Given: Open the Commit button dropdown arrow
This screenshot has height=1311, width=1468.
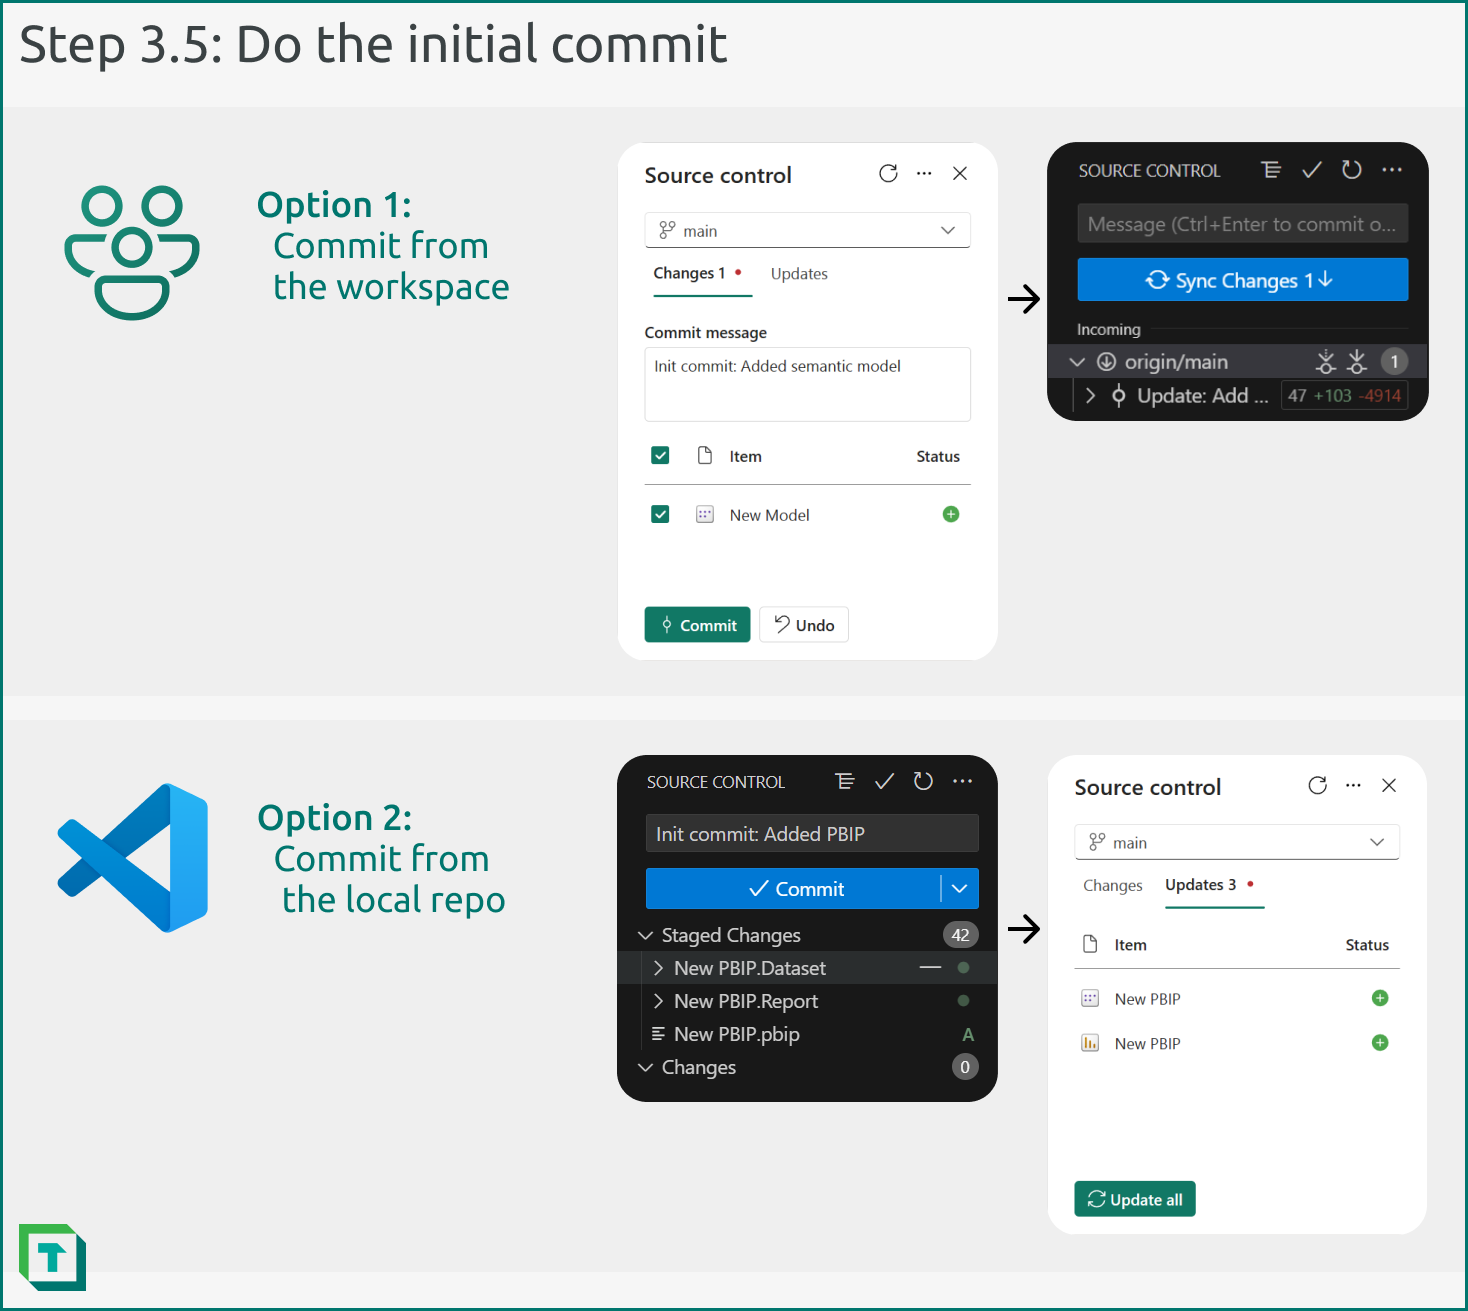Looking at the screenshot, I should pyautogui.click(x=958, y=888).
